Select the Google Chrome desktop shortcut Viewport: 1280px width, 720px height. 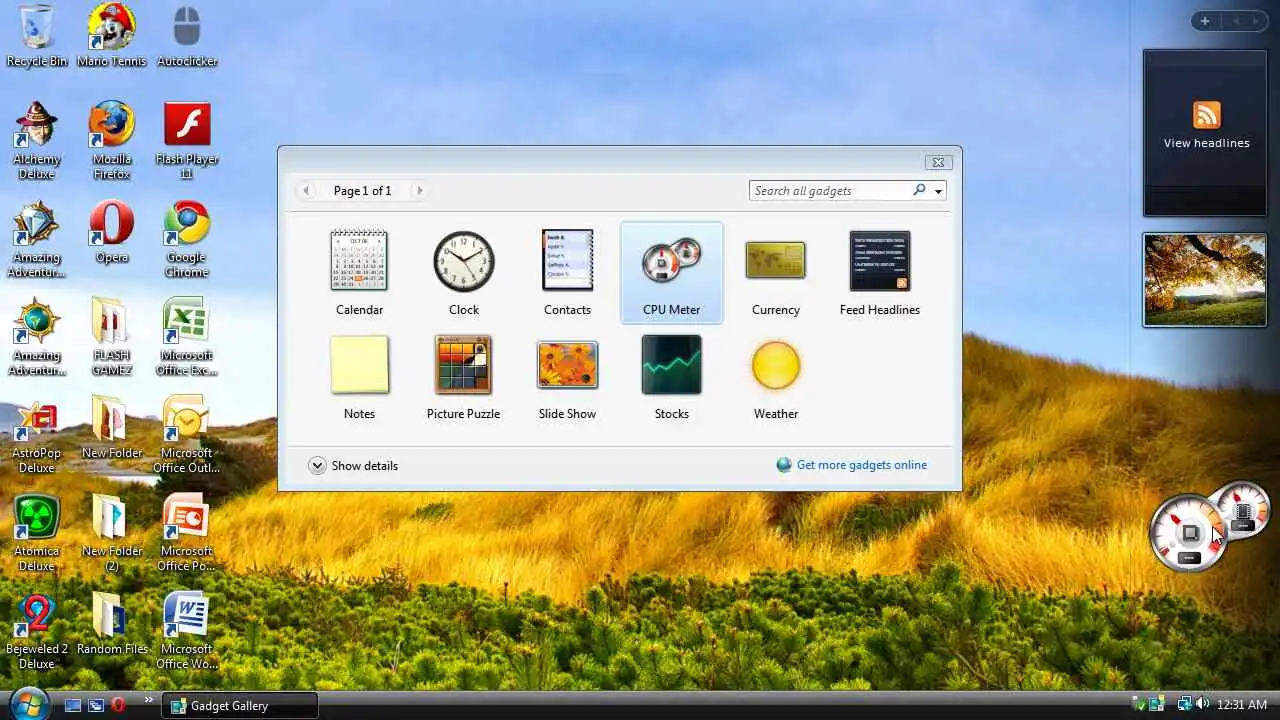click(187, 238)
